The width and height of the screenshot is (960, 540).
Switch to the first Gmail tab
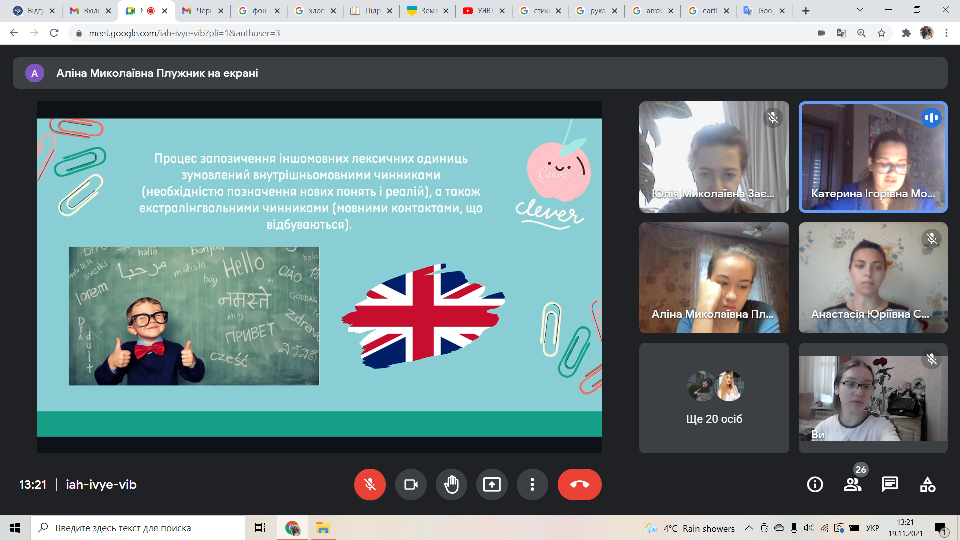[x=88, y=11]
